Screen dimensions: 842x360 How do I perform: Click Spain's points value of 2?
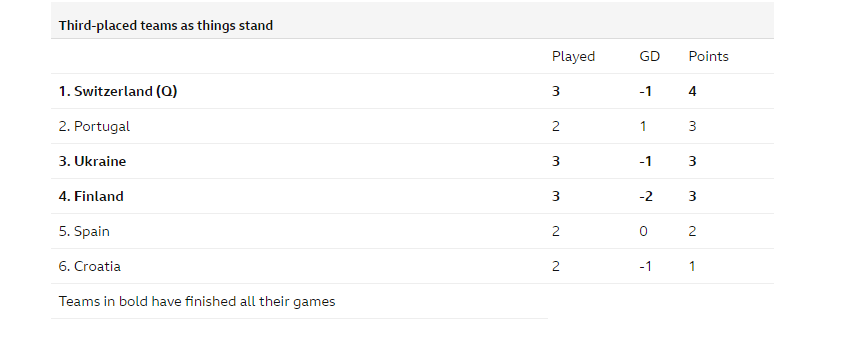click(x=692, y=231)
